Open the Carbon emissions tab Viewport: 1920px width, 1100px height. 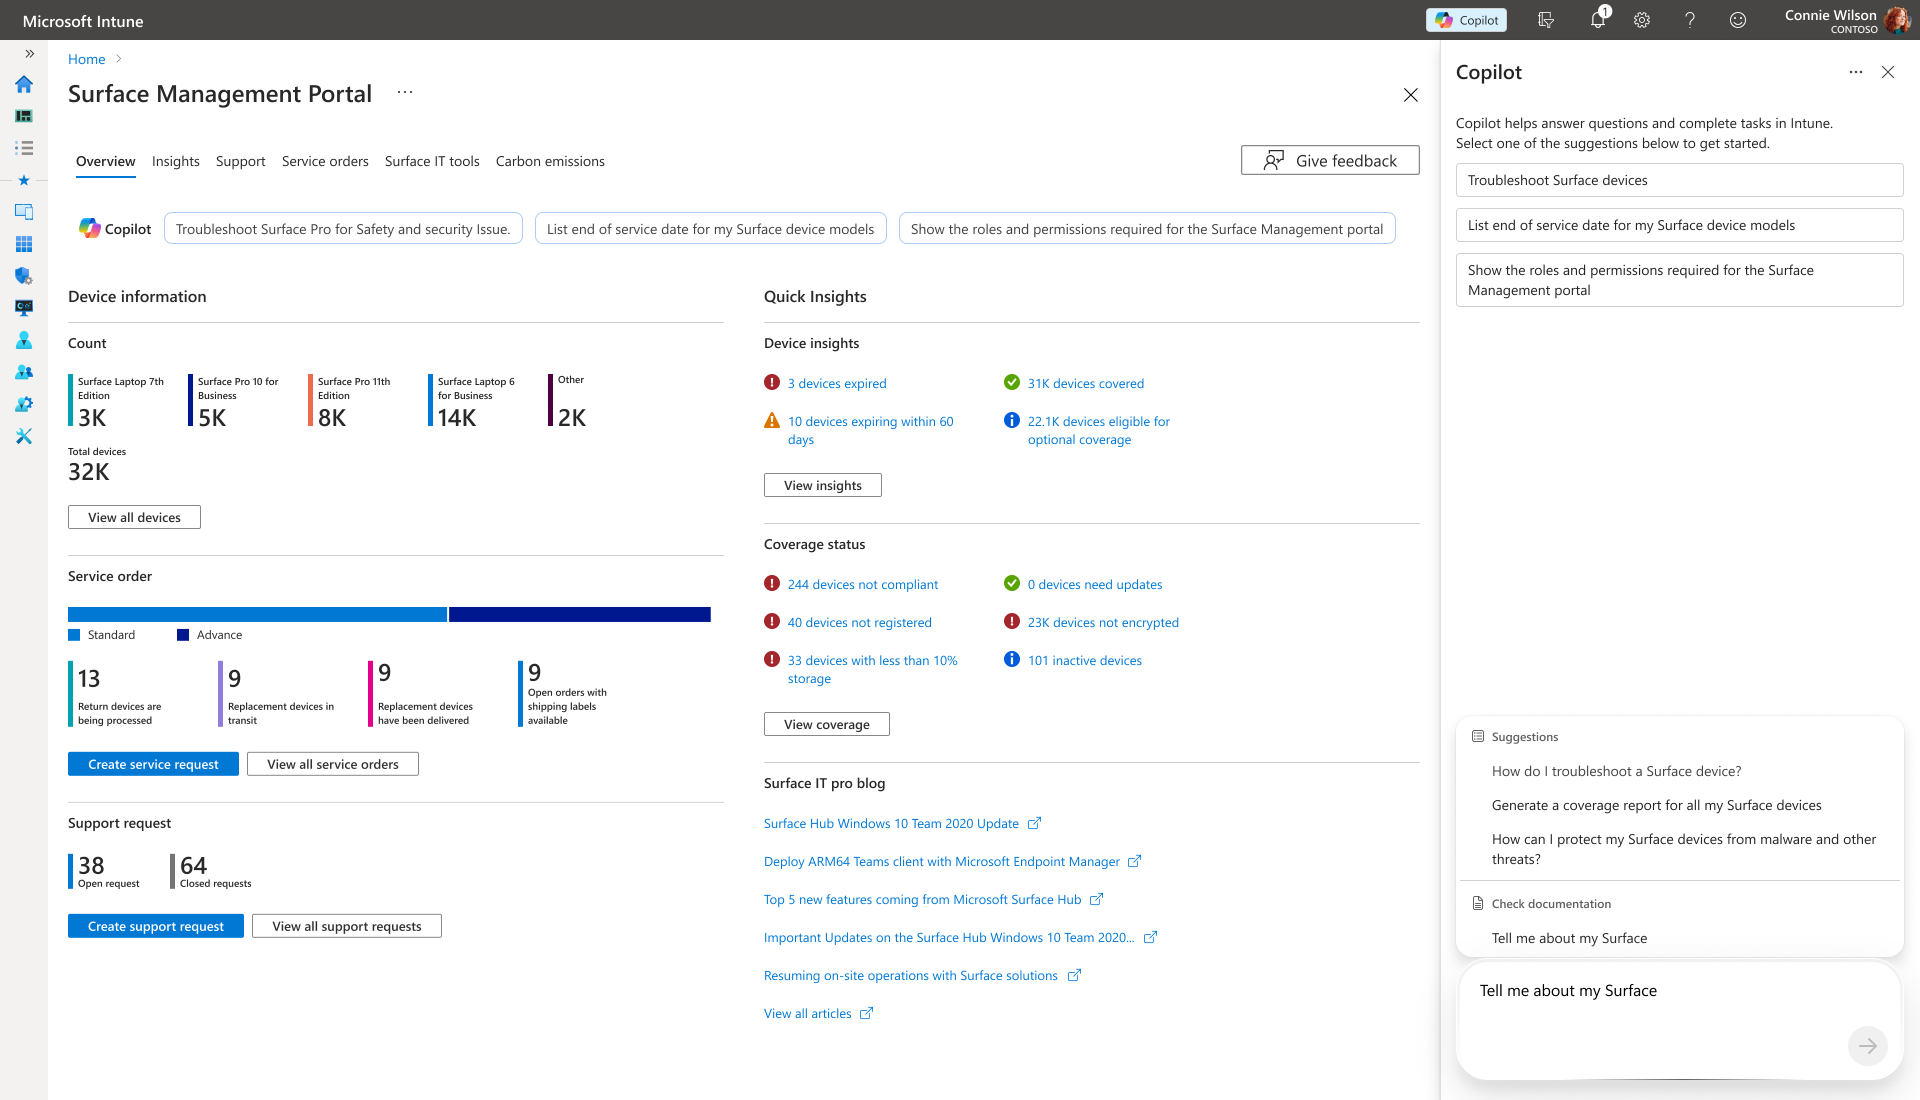coord(550,161)
